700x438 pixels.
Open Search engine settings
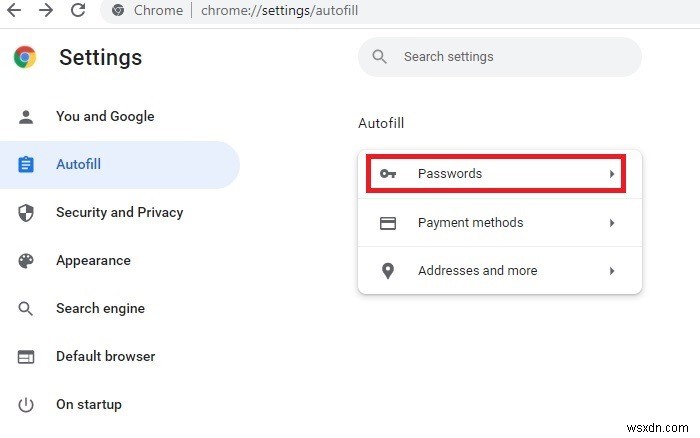(100, 309)
